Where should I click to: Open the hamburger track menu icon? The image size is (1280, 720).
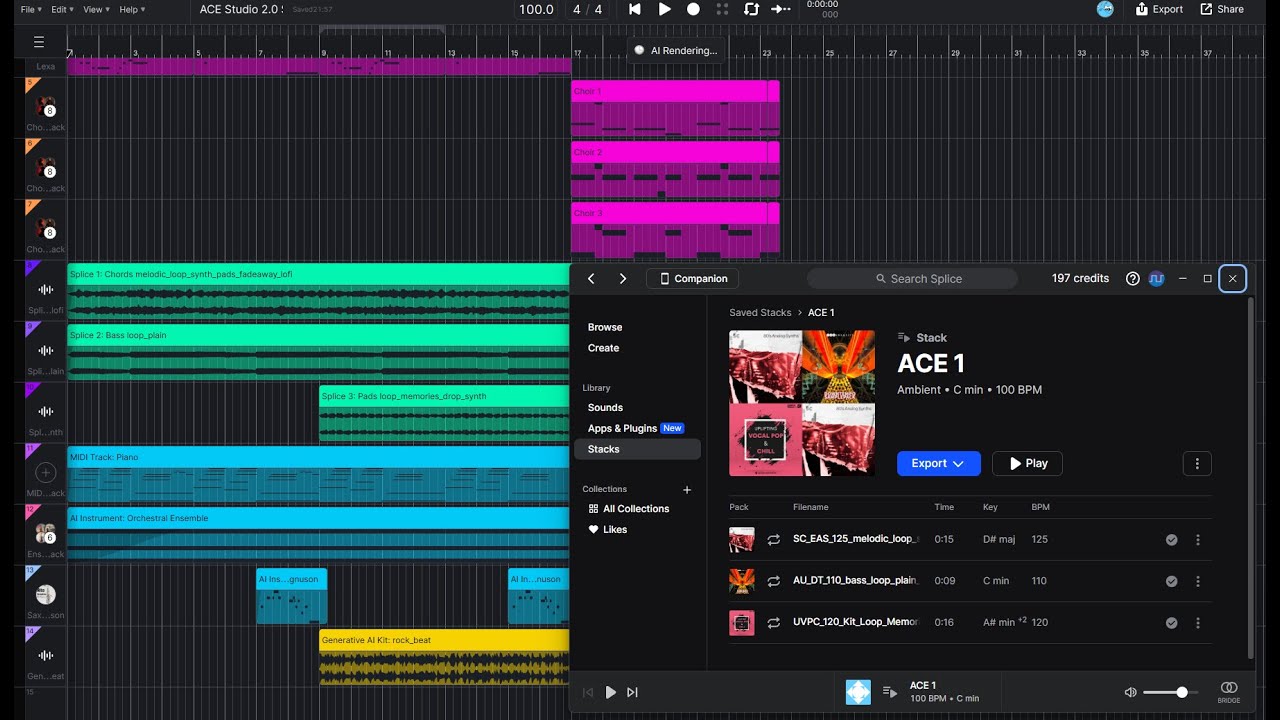click(x=39, y=42)
